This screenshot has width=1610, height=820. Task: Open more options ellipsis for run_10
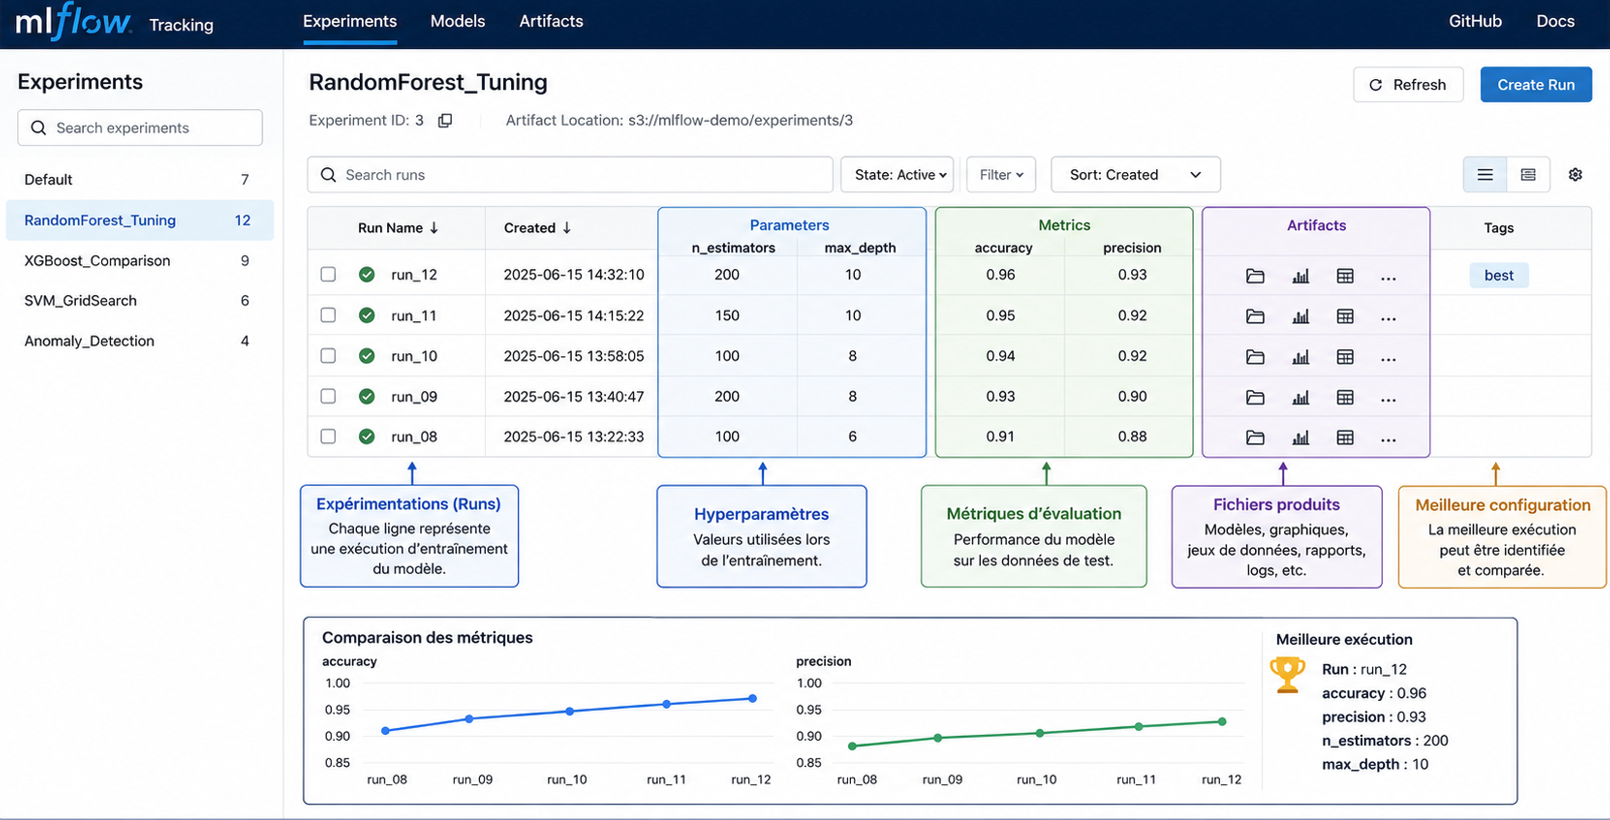pyautogui.click(x=1388, y=359)
